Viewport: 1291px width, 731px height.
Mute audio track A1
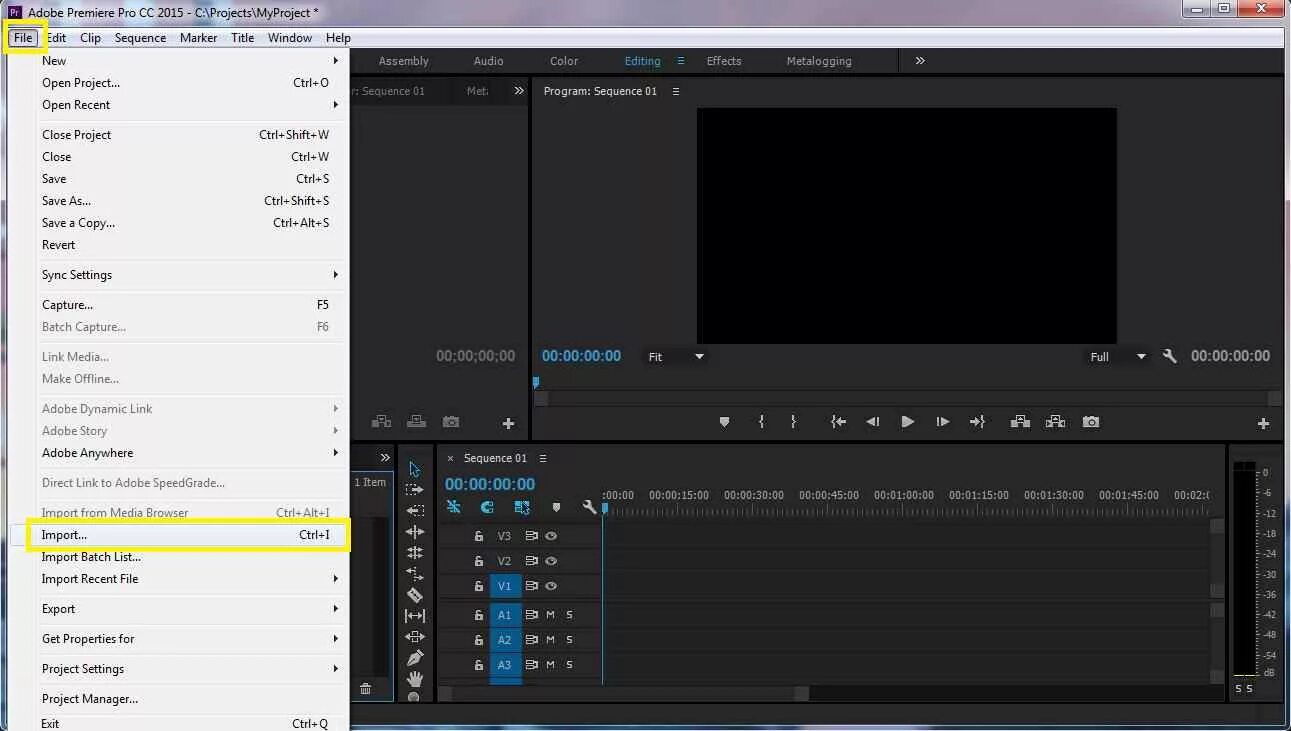pyautogui.click(x=550, y=614)
